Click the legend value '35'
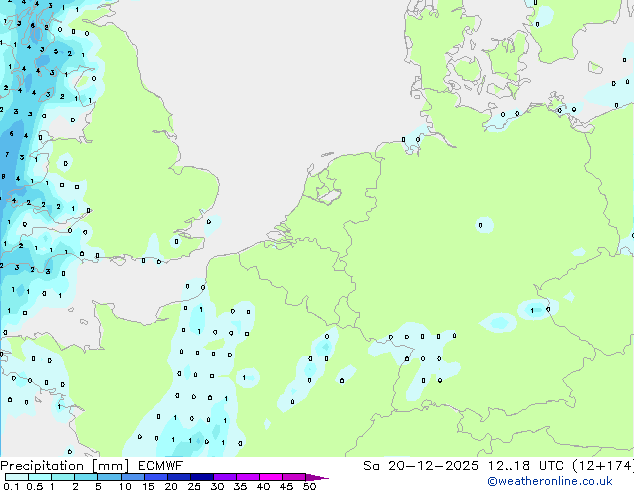 point(240,486)
